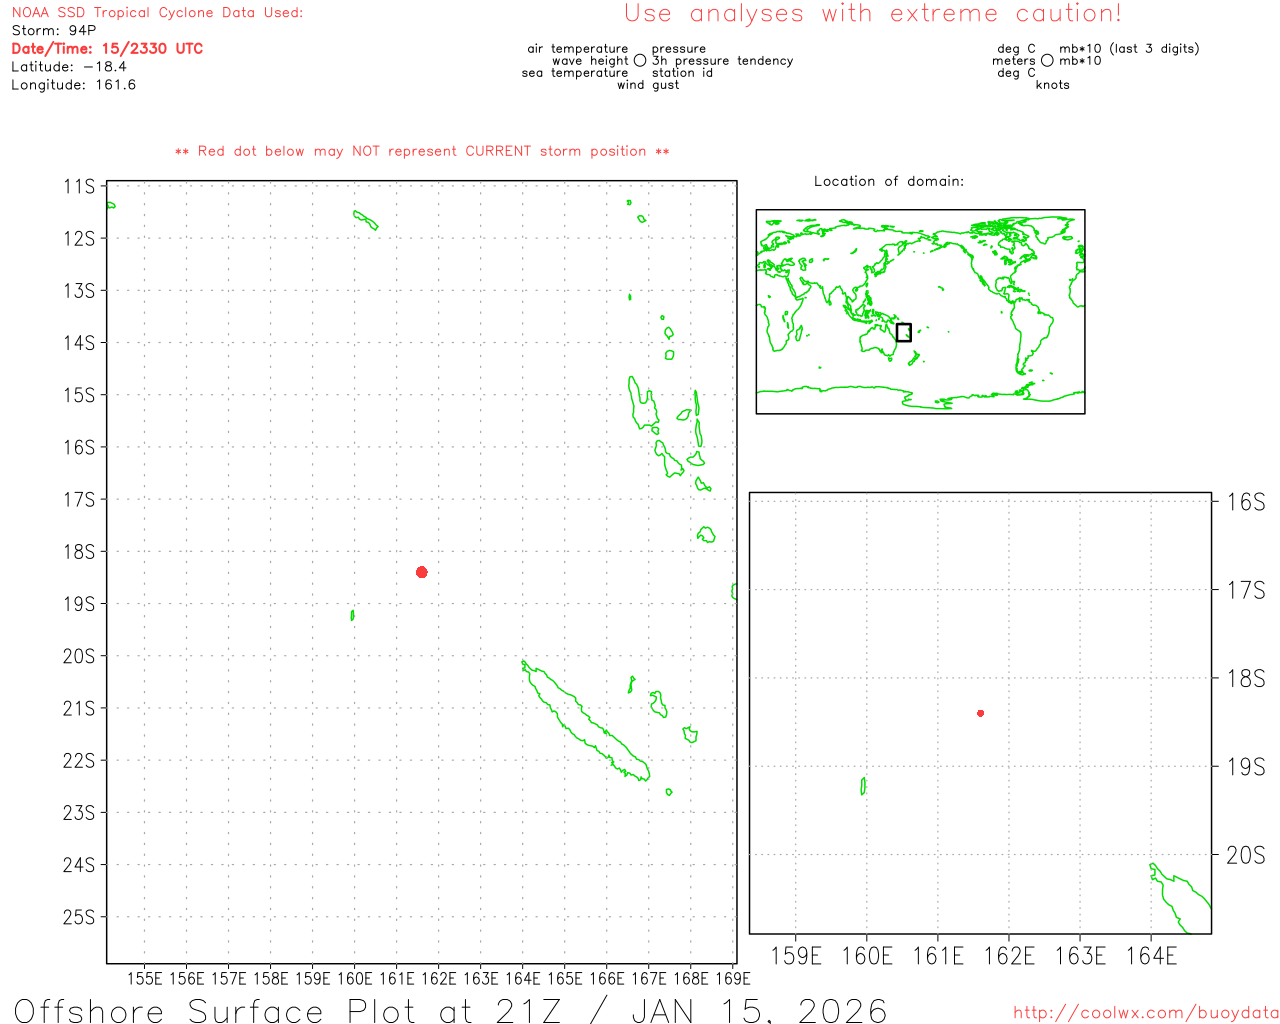The width and height of the screenshot is (1280, 1024).
Task: Click the small island near 160E on main map
Action: pos(352,615)
